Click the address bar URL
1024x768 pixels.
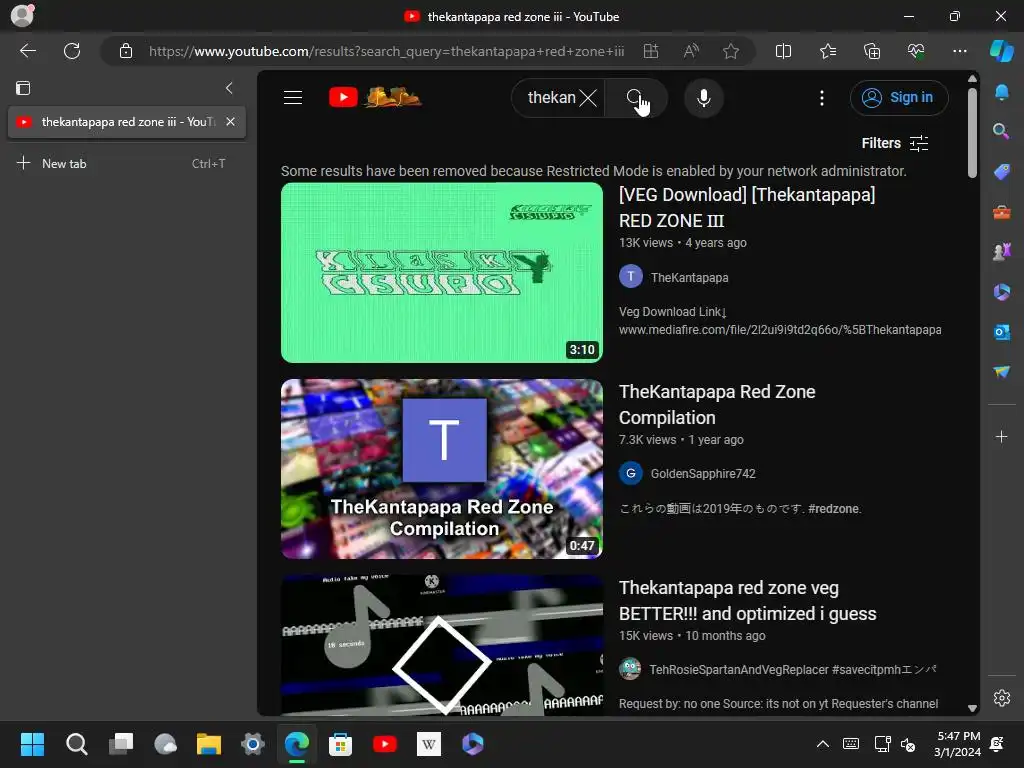[x=387, y=51]
